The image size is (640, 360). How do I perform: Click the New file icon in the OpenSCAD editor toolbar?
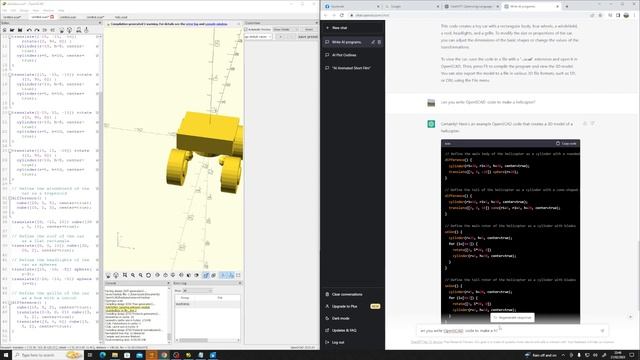click(x=4, y=30)
